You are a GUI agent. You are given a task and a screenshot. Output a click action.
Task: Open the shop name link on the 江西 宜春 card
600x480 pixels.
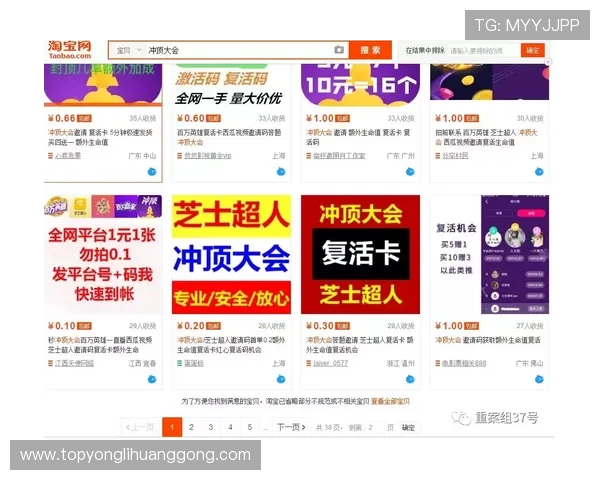point(74,363)
